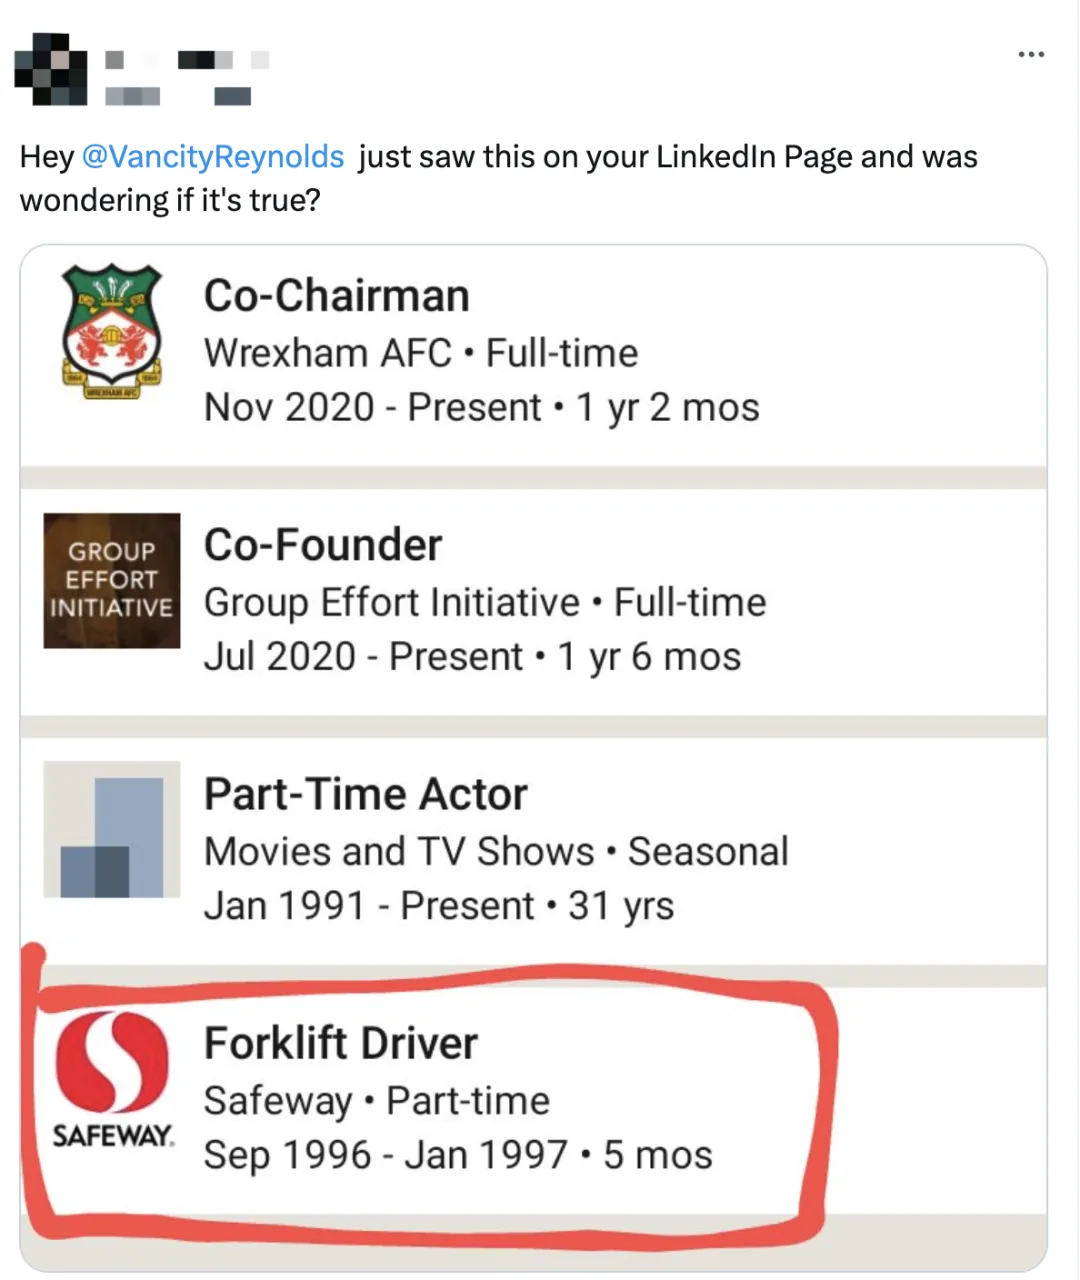The image size is (1080, 1280).
Task: Click the Wrexham AFC • Full-time line
Action: tap(421, 353)
